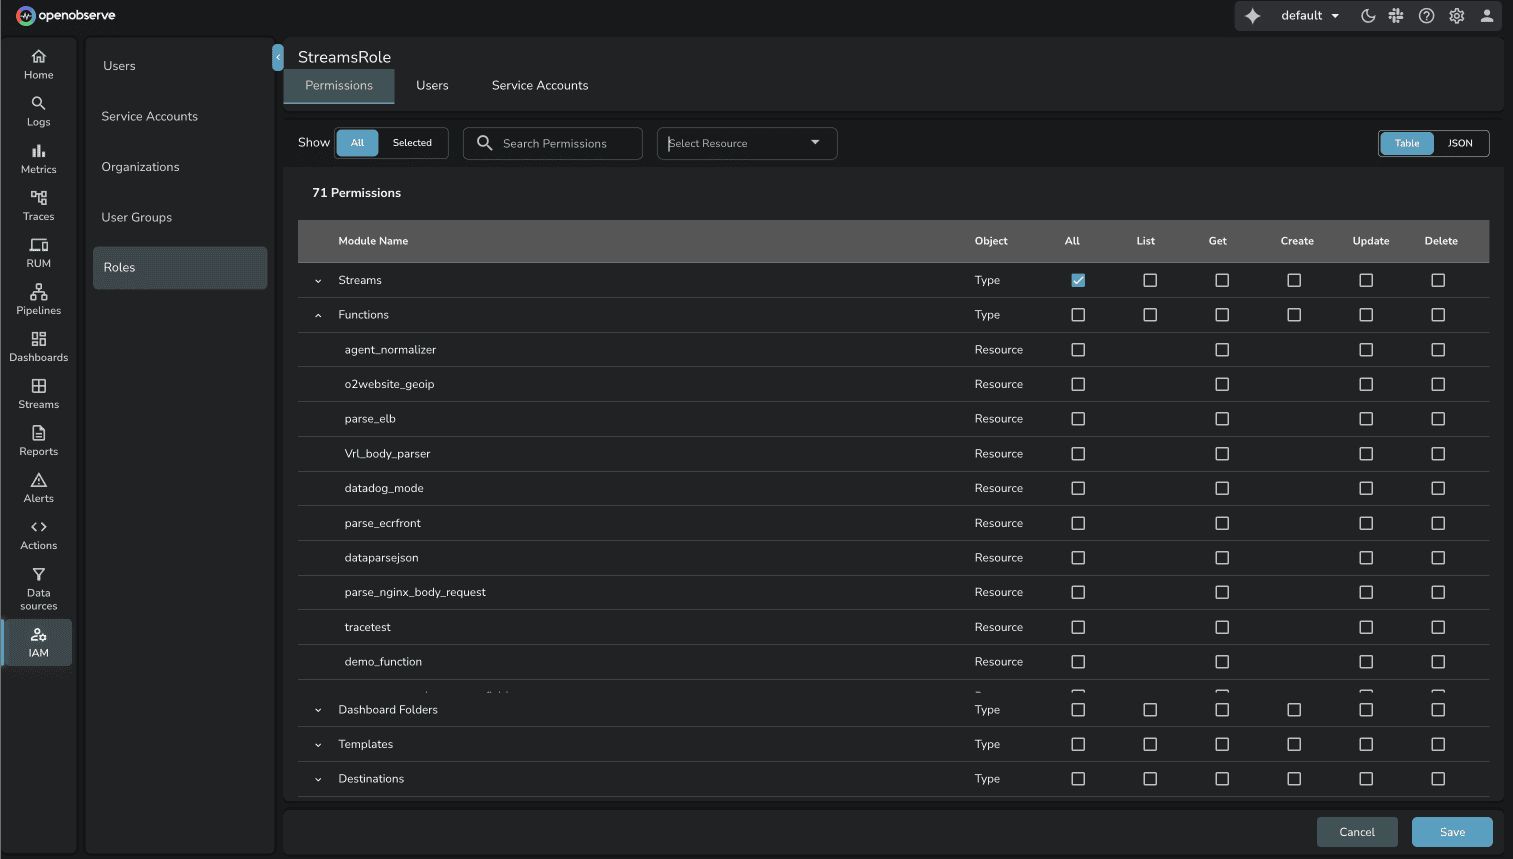Open settings with the gear icon
This screenshot has height=859, width=1513.
(x=1456, y=15)
